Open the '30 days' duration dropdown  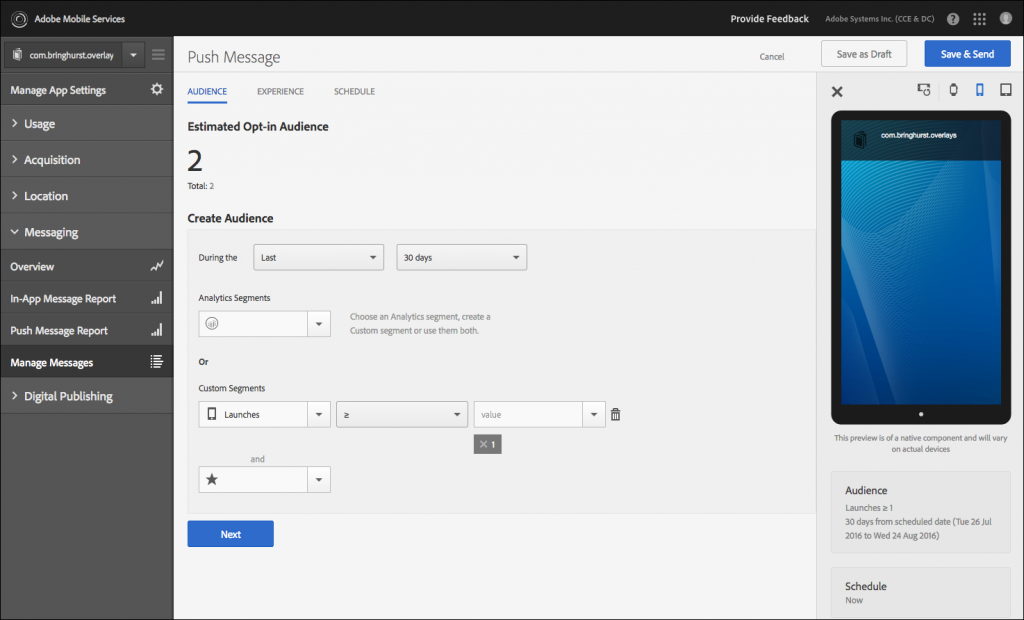point(461,257)
